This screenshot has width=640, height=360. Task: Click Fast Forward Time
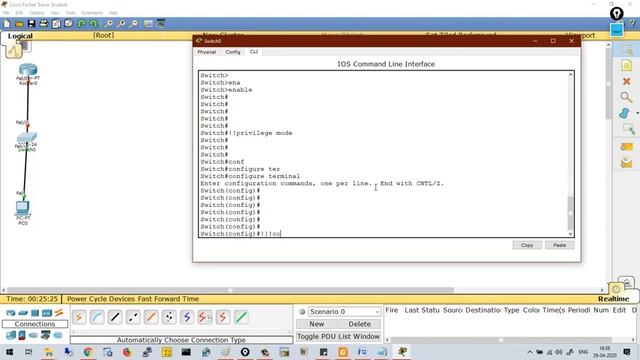168,299
